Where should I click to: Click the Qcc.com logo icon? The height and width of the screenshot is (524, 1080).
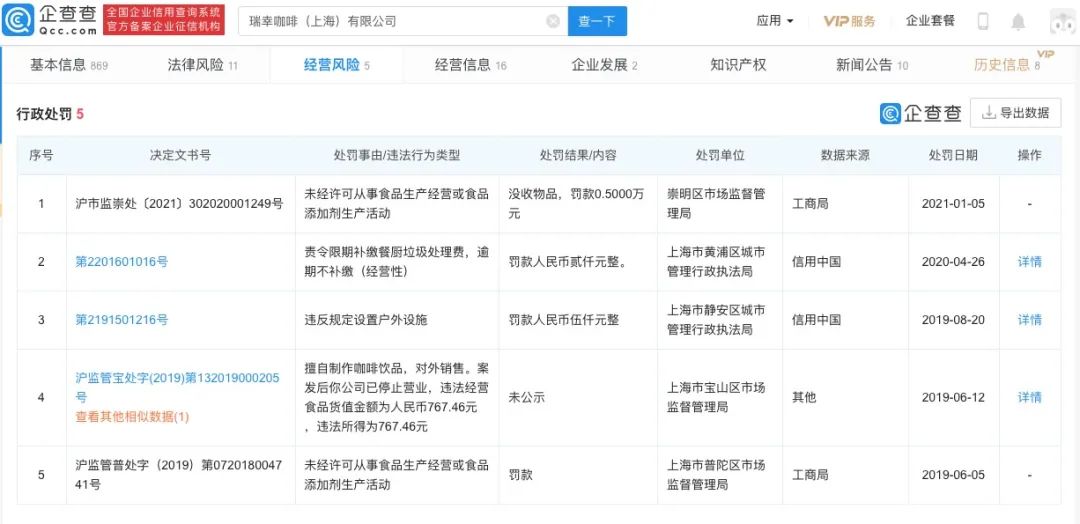(18, 21)
